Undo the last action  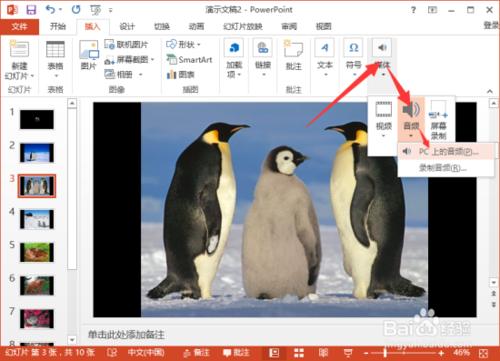click(51, 10)
